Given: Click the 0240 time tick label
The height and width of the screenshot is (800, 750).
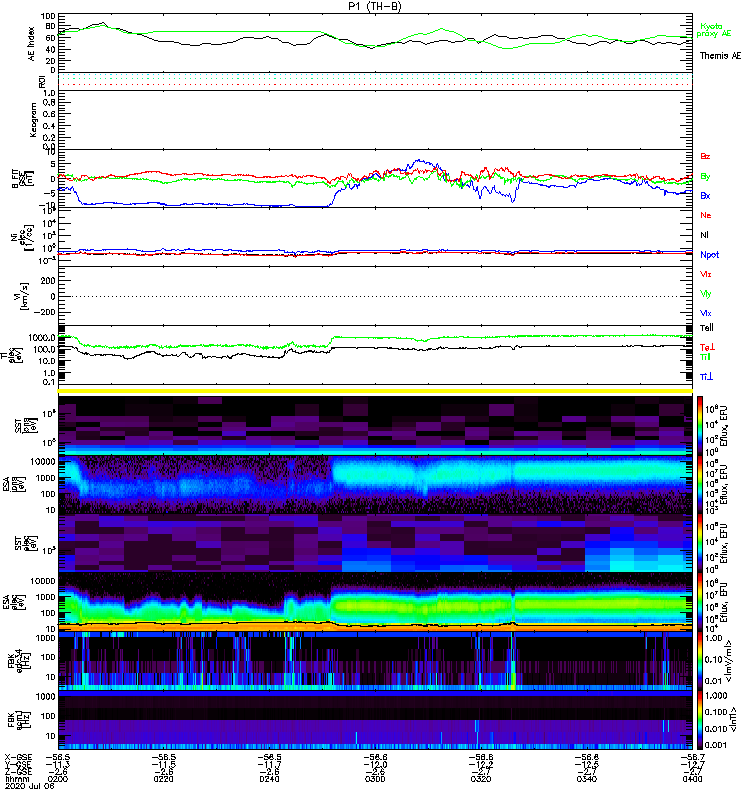Looking at the screenshot, I should point(269,779).
